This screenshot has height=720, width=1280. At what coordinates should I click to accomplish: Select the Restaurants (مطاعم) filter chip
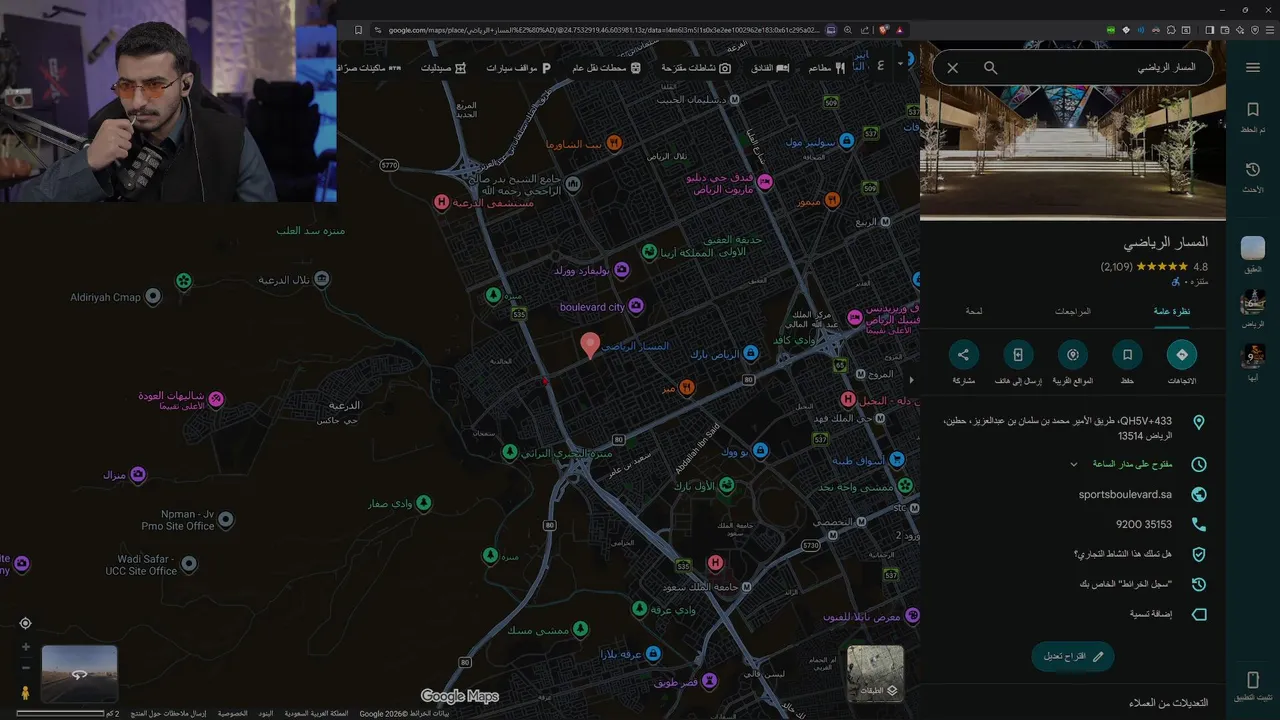pos(827,67)
